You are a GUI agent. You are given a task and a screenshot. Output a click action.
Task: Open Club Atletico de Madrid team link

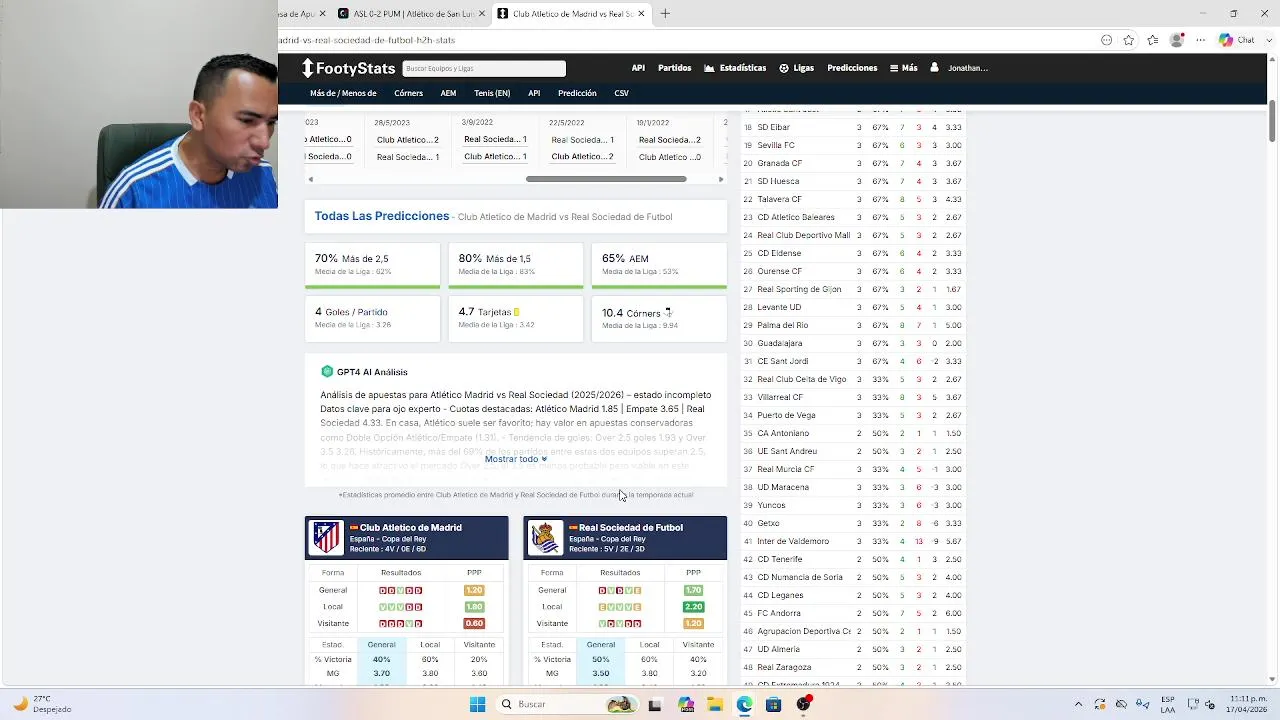410,527
